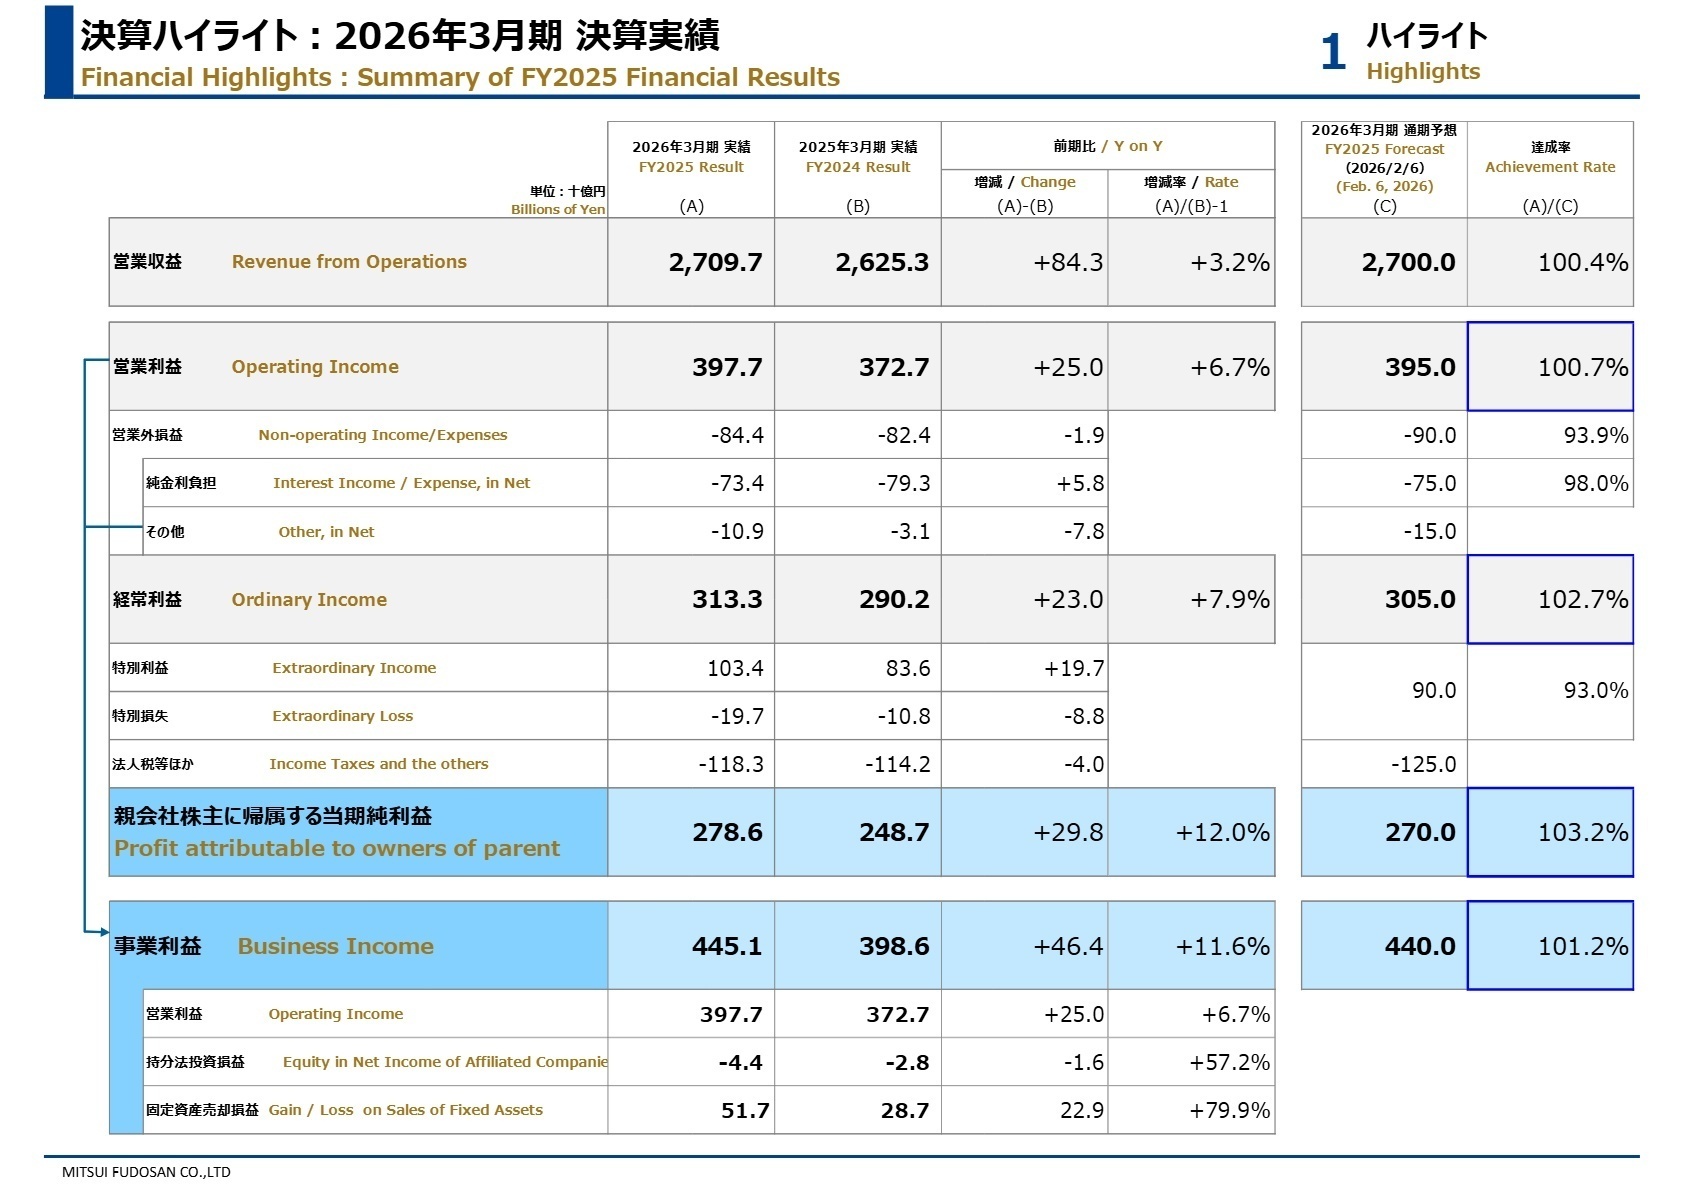Click the -79.3 interest FY2024 value
The width and height of the screenshot is (1683, 1190).
(x=904, y=483)
